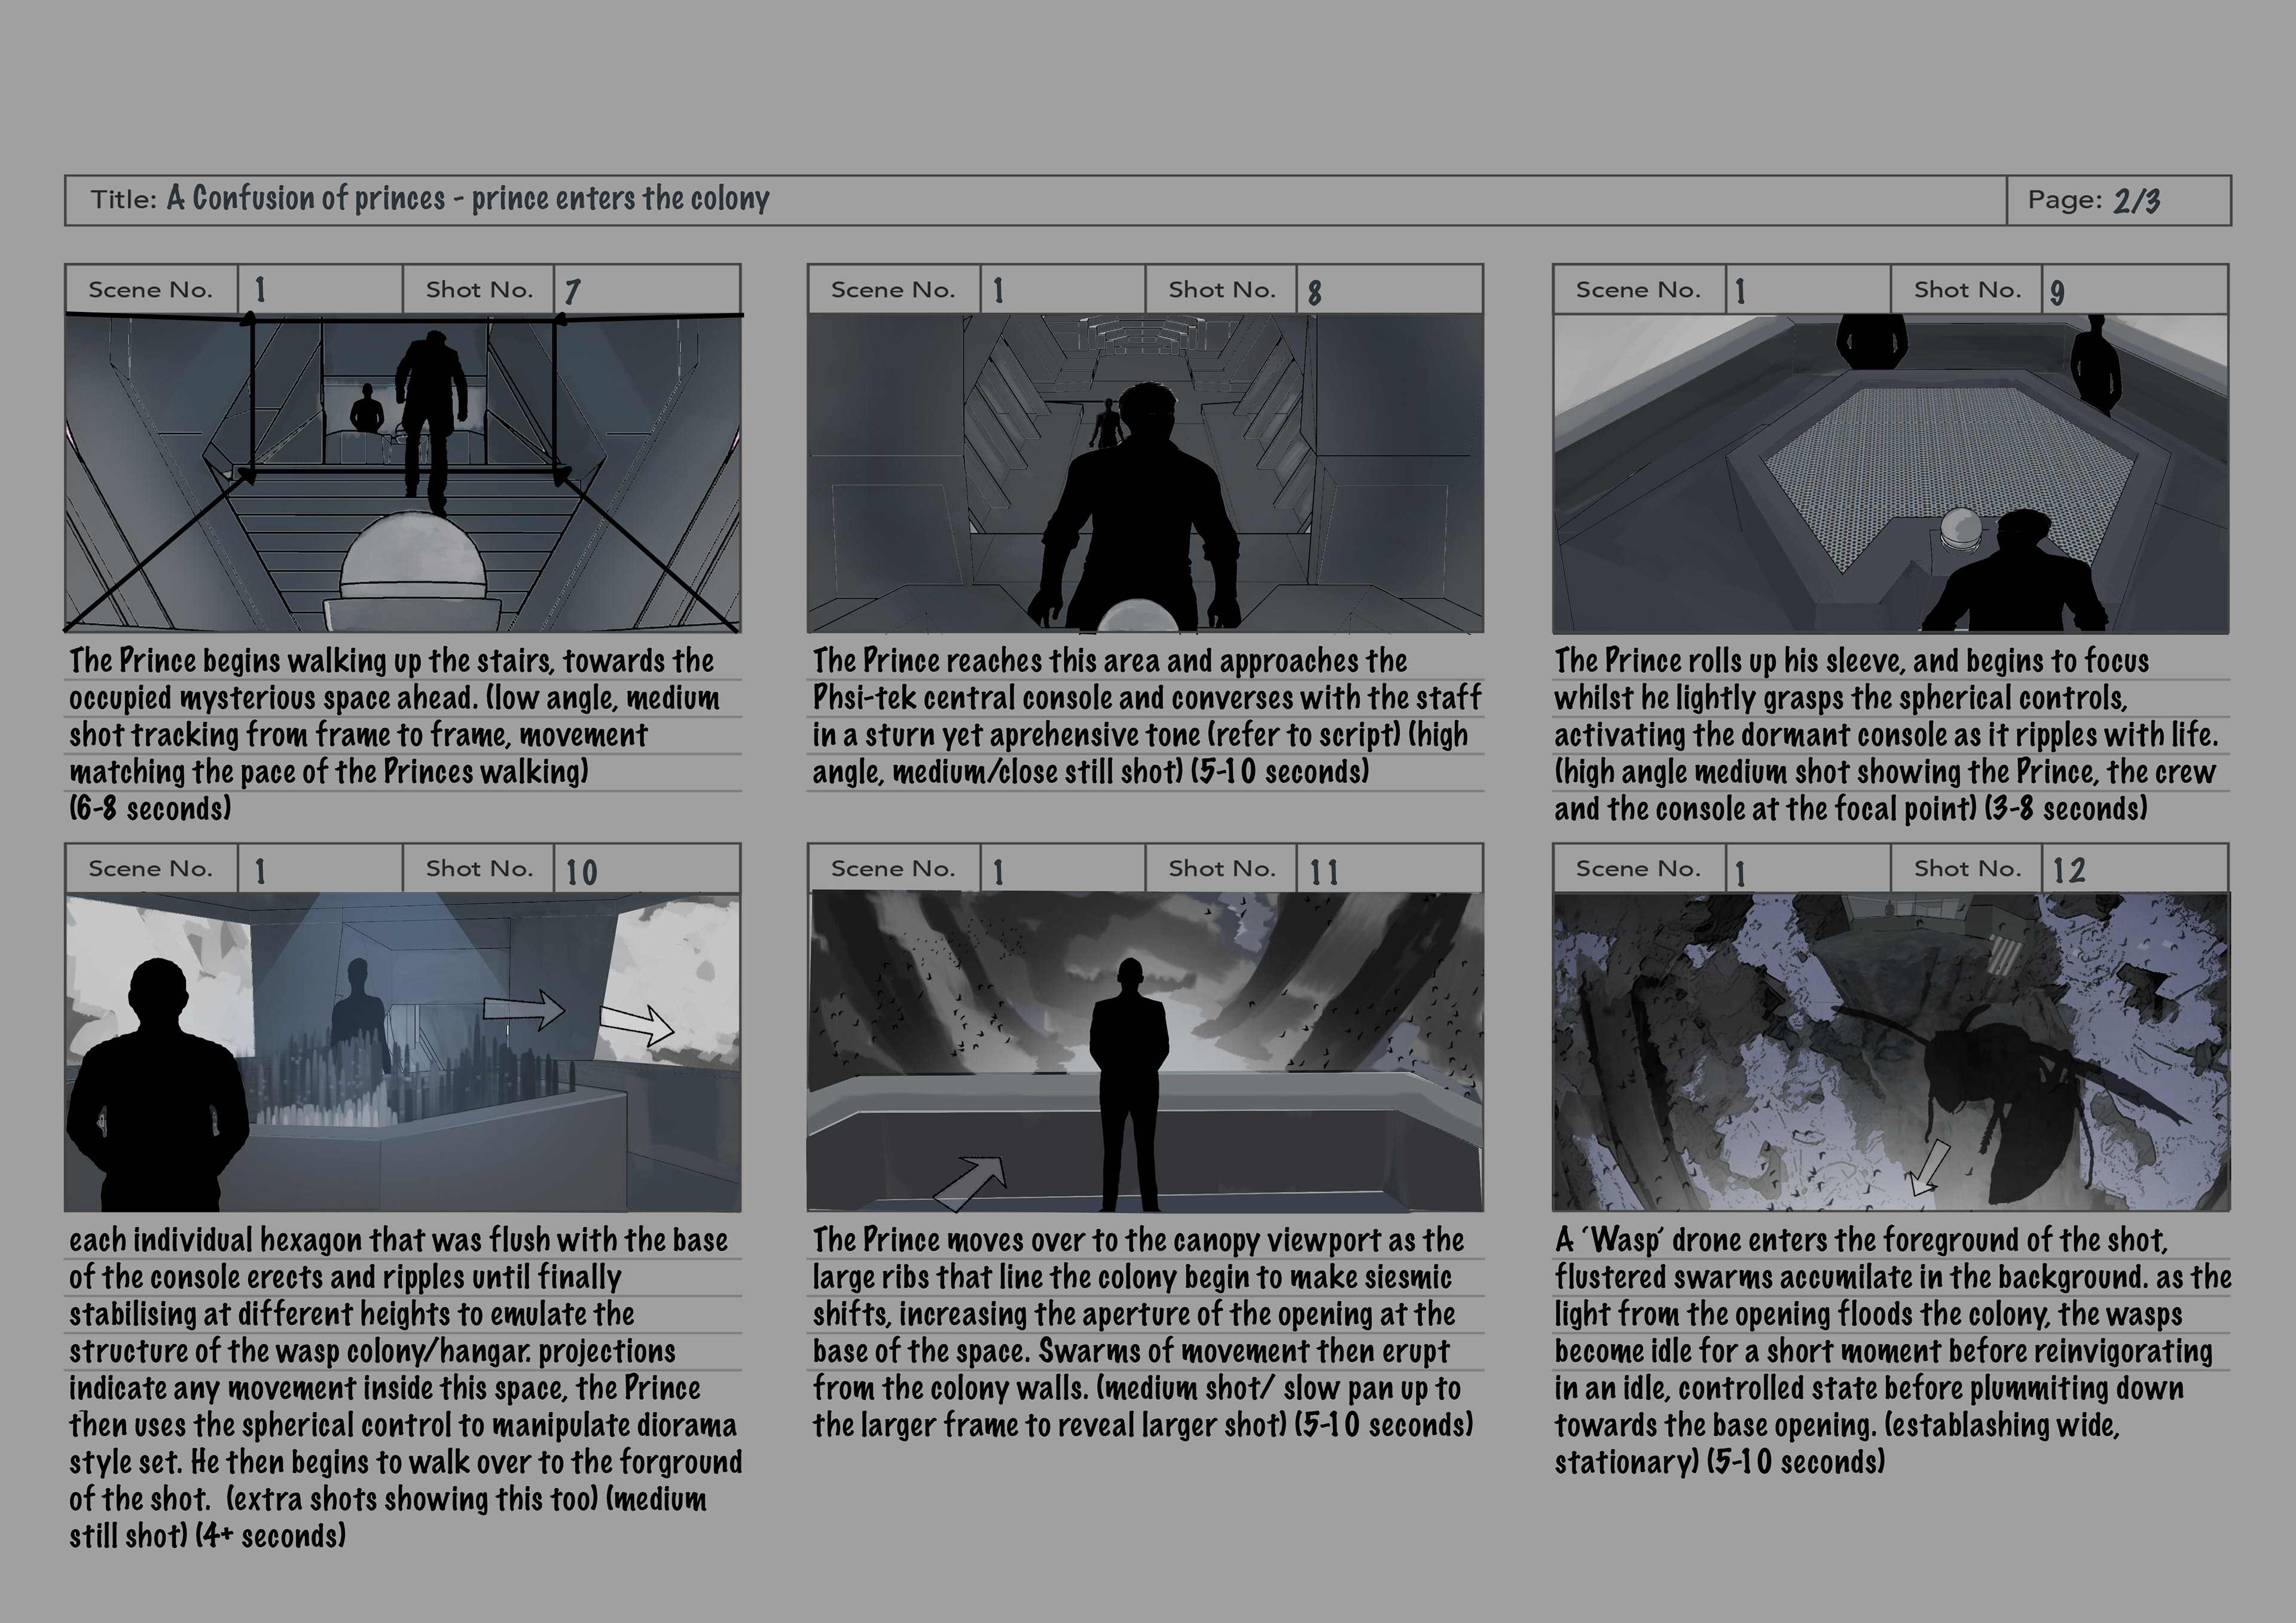Click shot number '8' field

point(1390,290)
